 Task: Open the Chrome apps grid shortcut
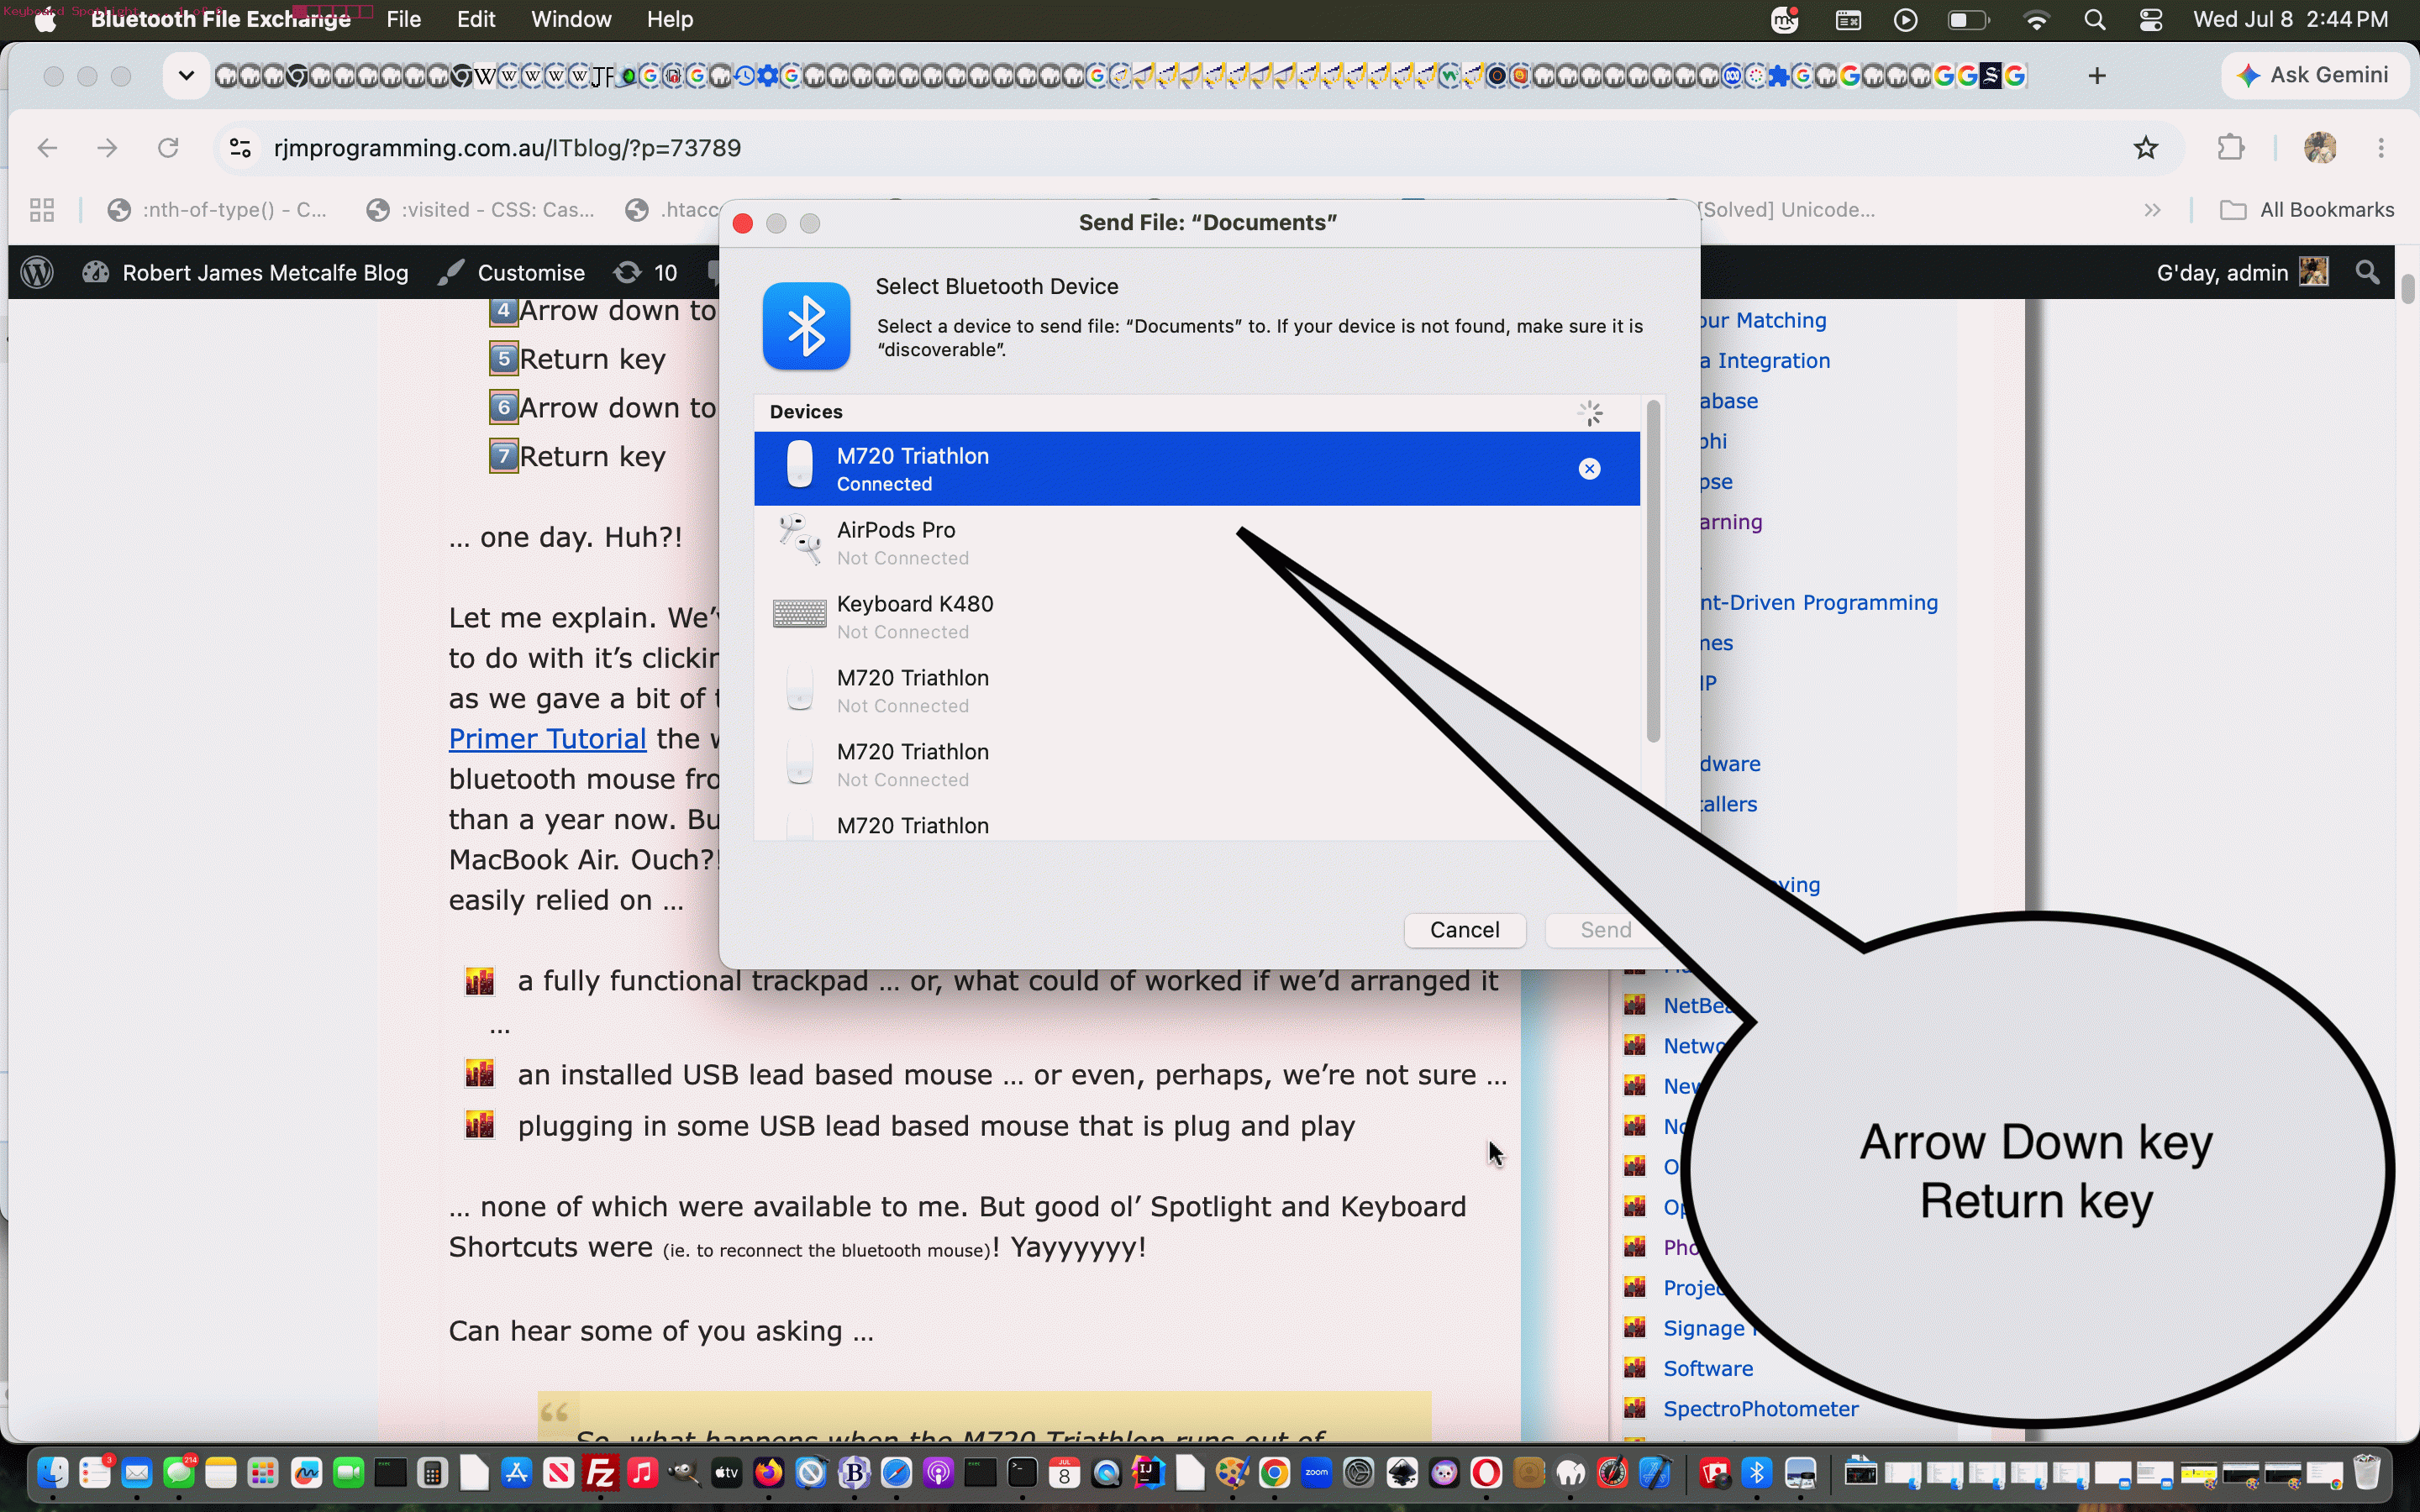coord(42,210)
